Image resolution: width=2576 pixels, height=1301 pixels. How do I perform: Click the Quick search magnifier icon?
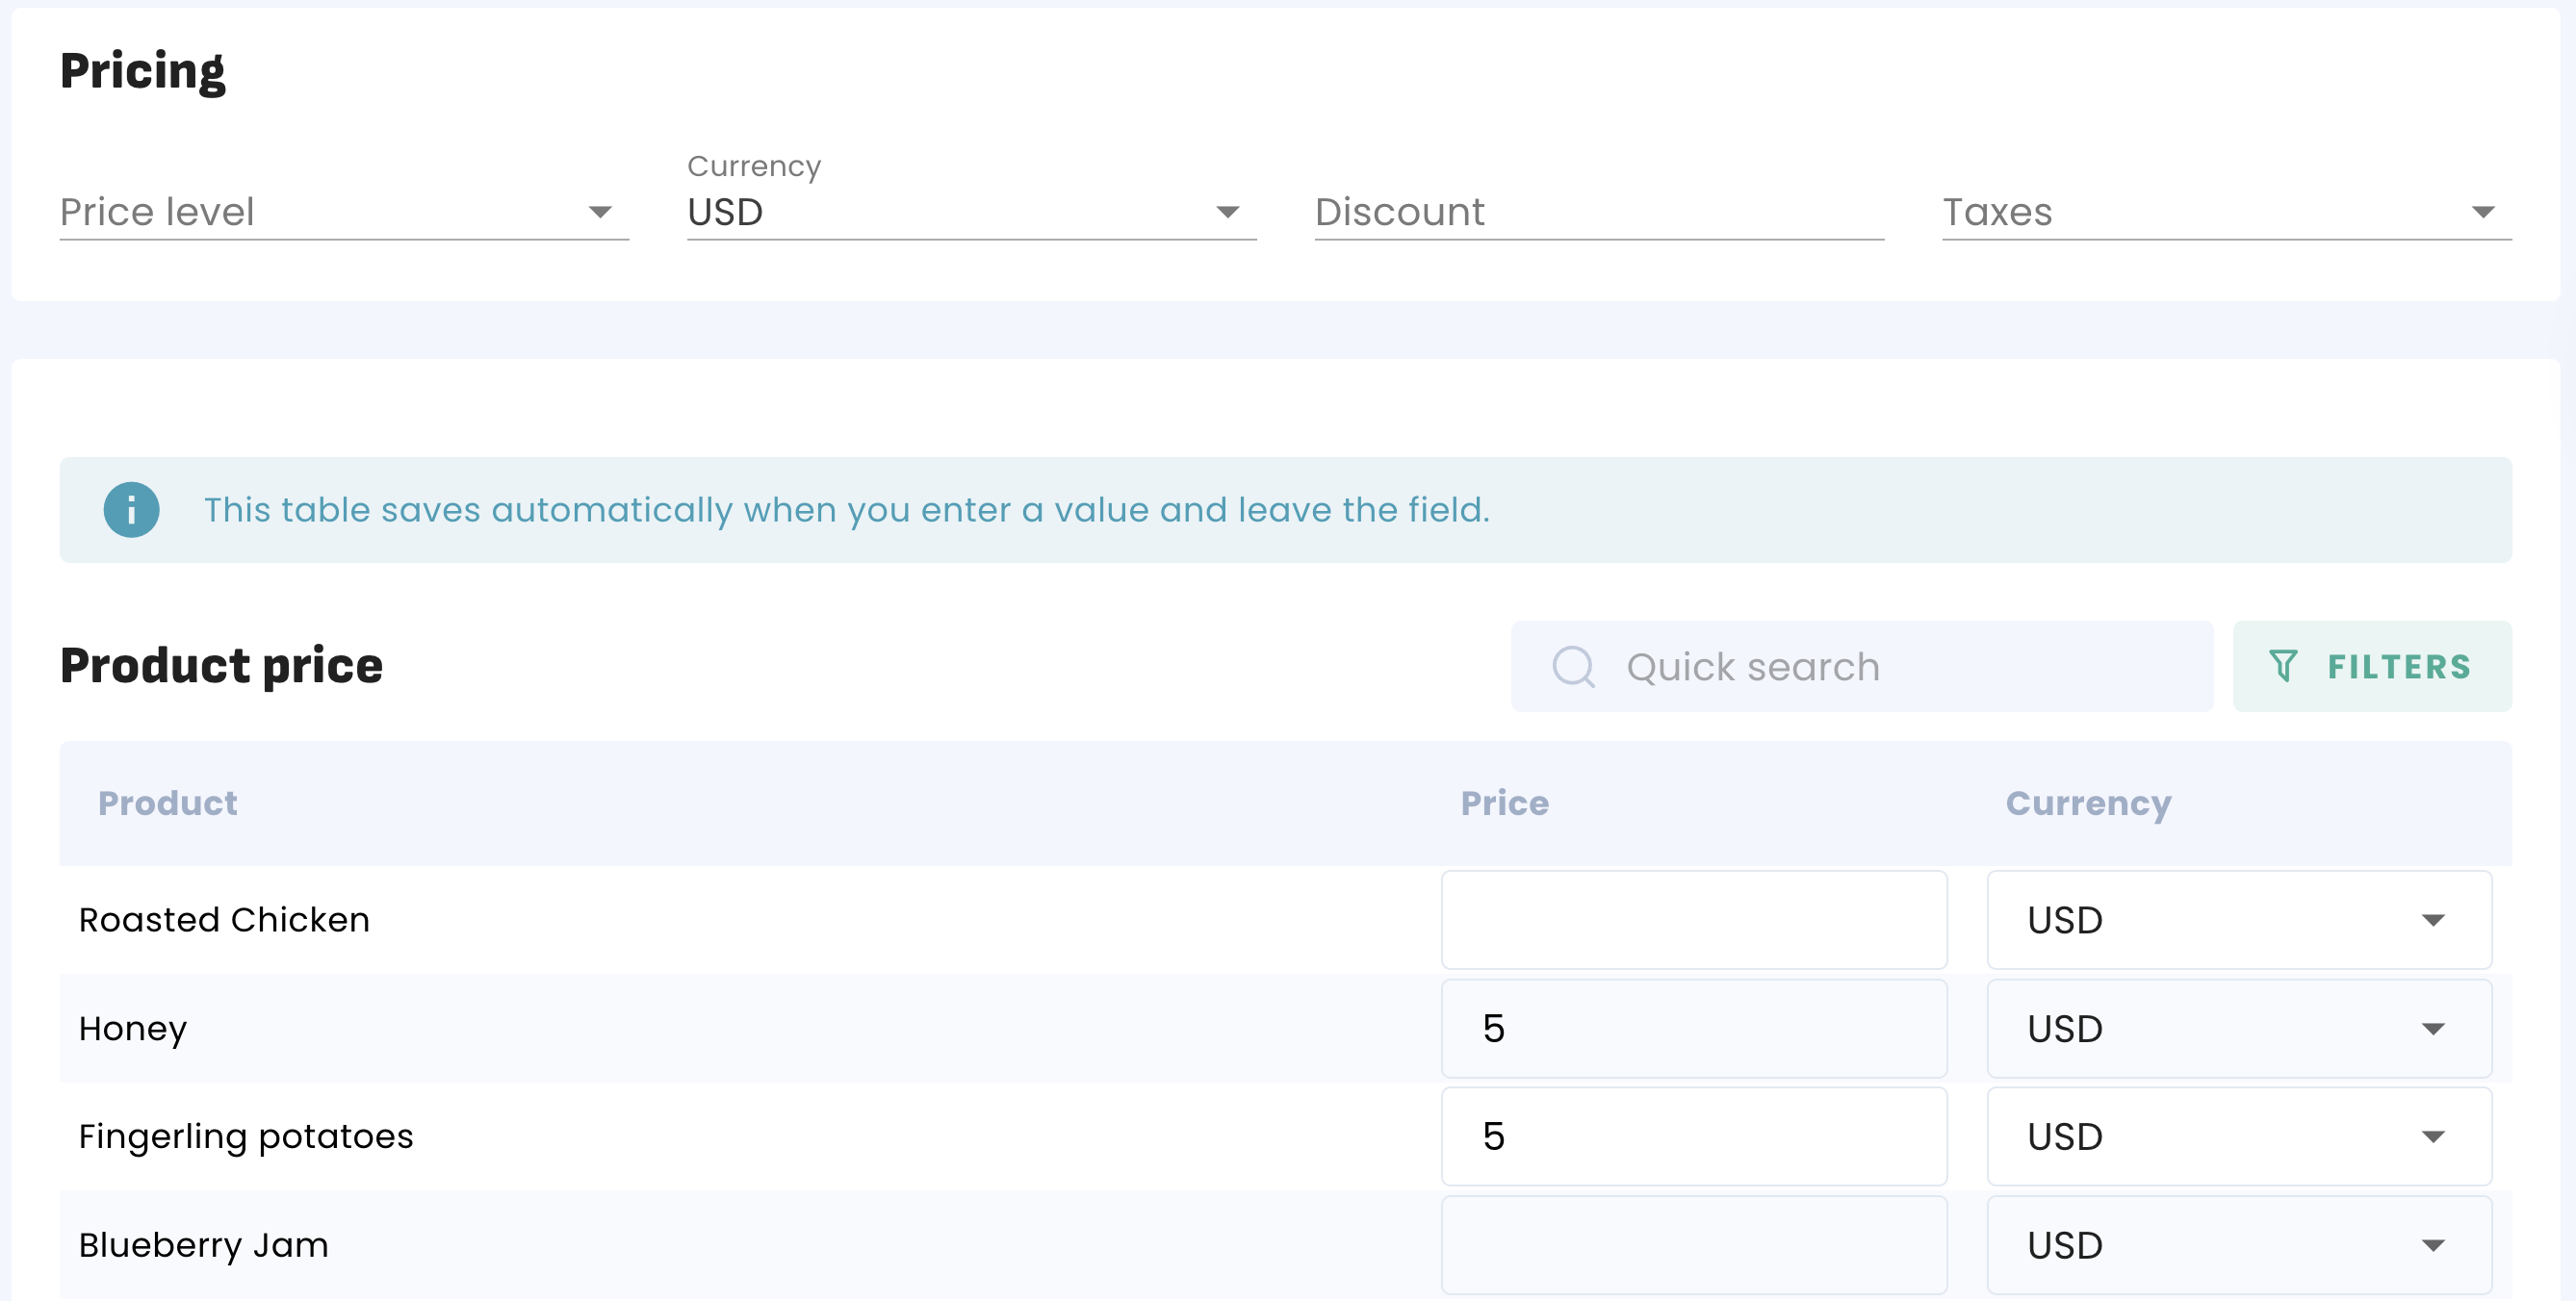pos(1573,666)
